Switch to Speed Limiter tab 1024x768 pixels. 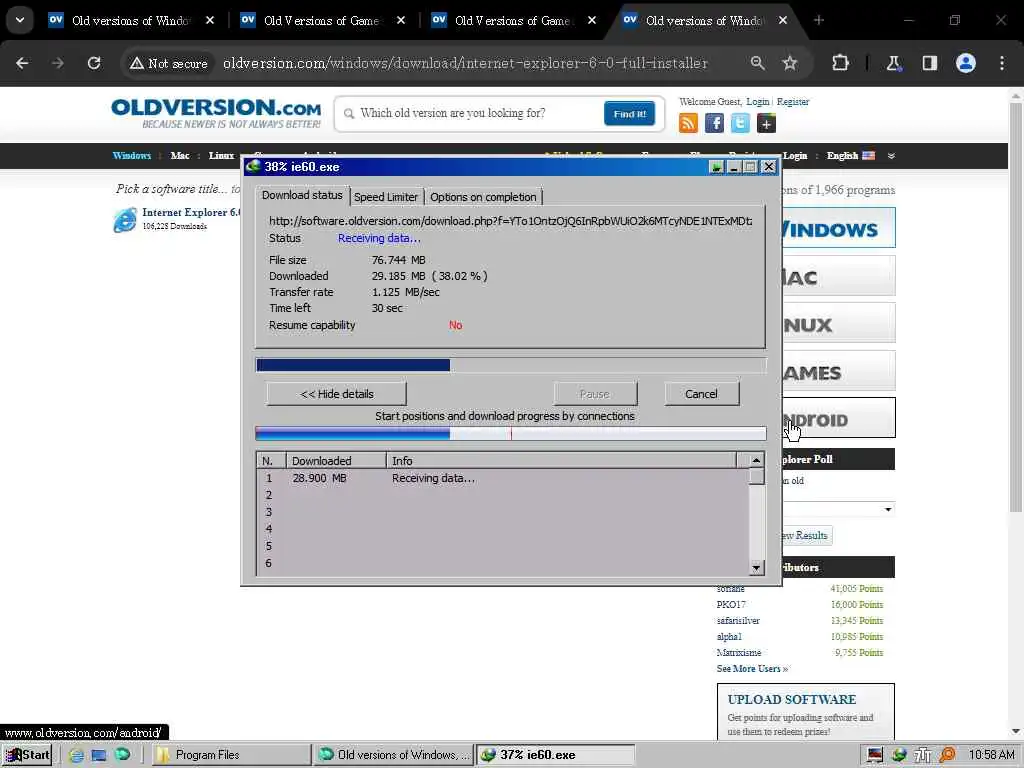[x=385, y=197]
